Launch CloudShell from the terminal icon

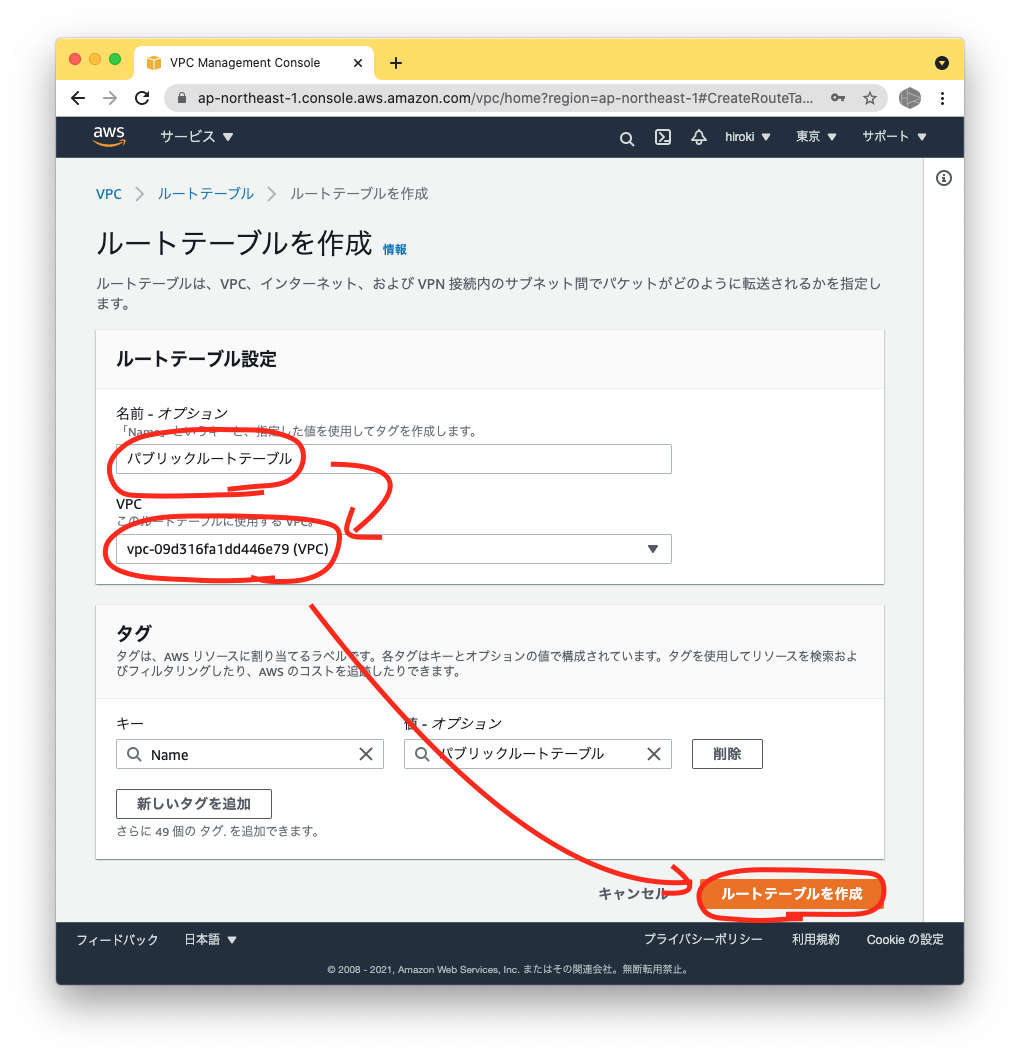(x=662, y=137)
